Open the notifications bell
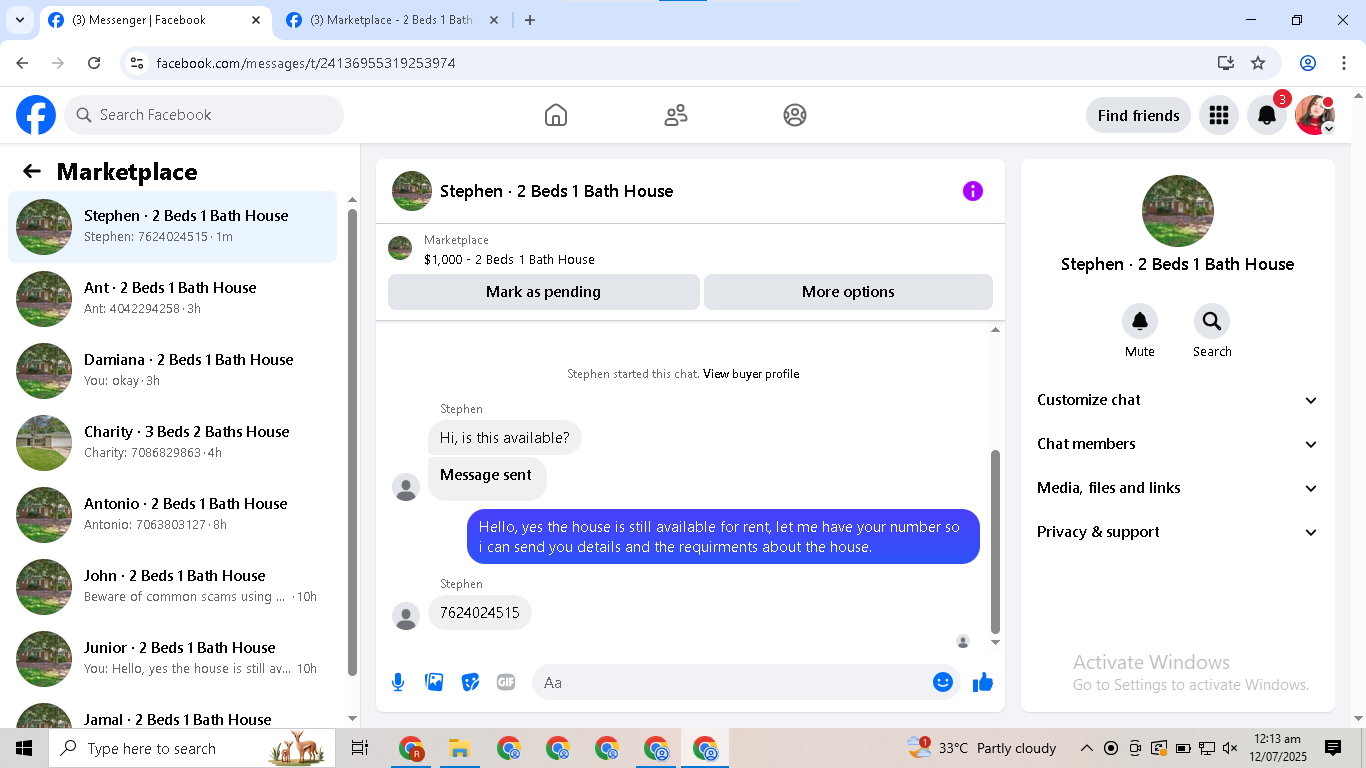Viewport: 1366px width, 768px height. coord(1267,115)
